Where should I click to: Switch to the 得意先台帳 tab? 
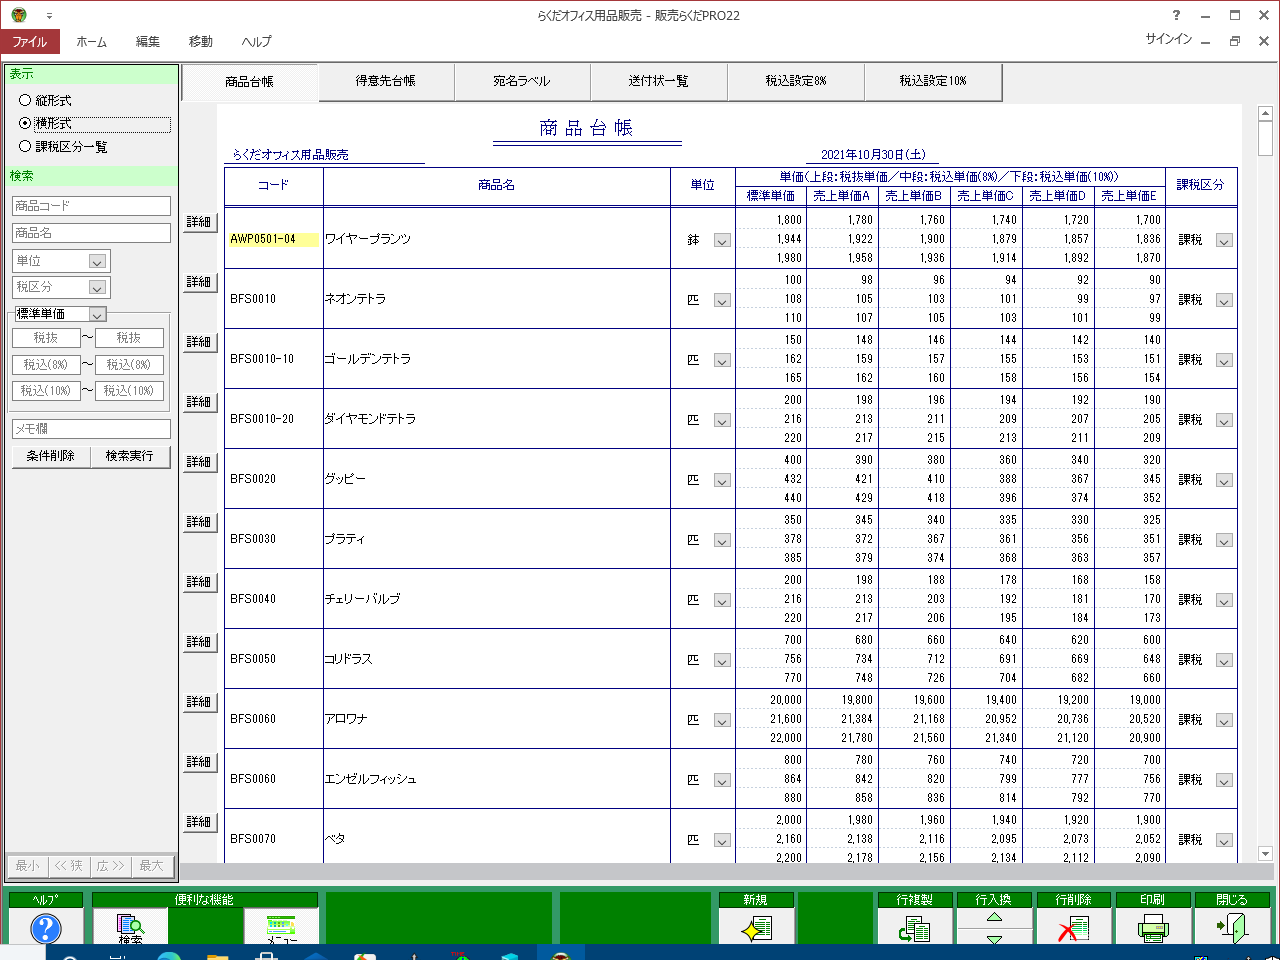tap(386, 81)
